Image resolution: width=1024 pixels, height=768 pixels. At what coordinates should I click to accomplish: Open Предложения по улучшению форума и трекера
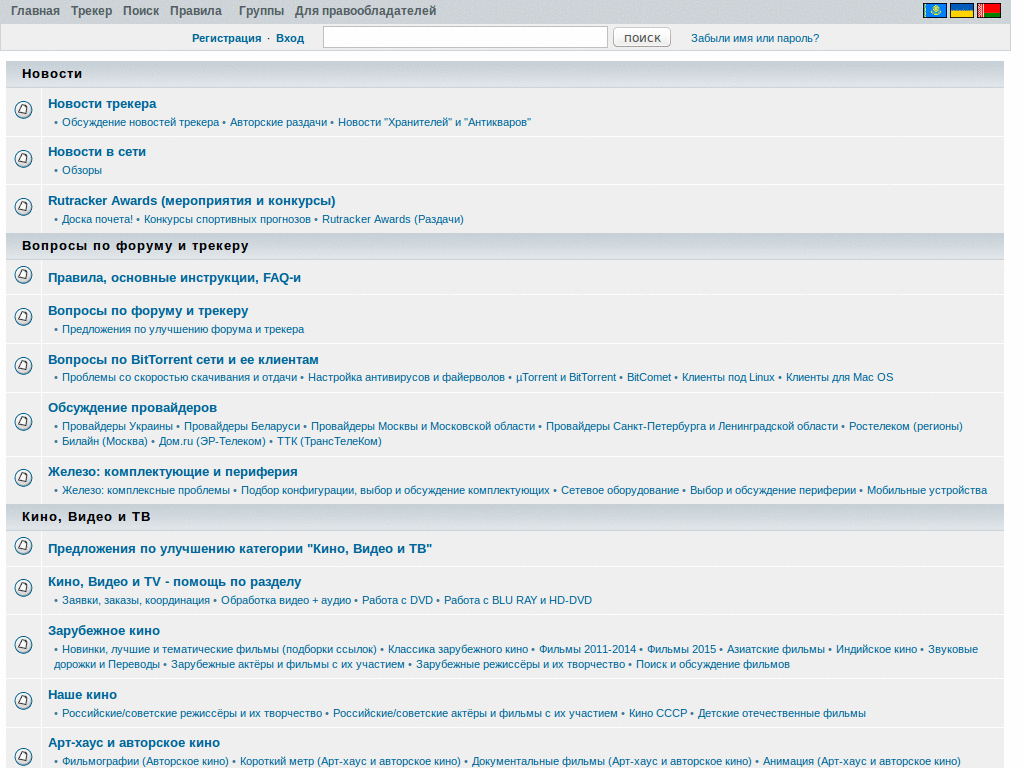(x=183, y=329)
